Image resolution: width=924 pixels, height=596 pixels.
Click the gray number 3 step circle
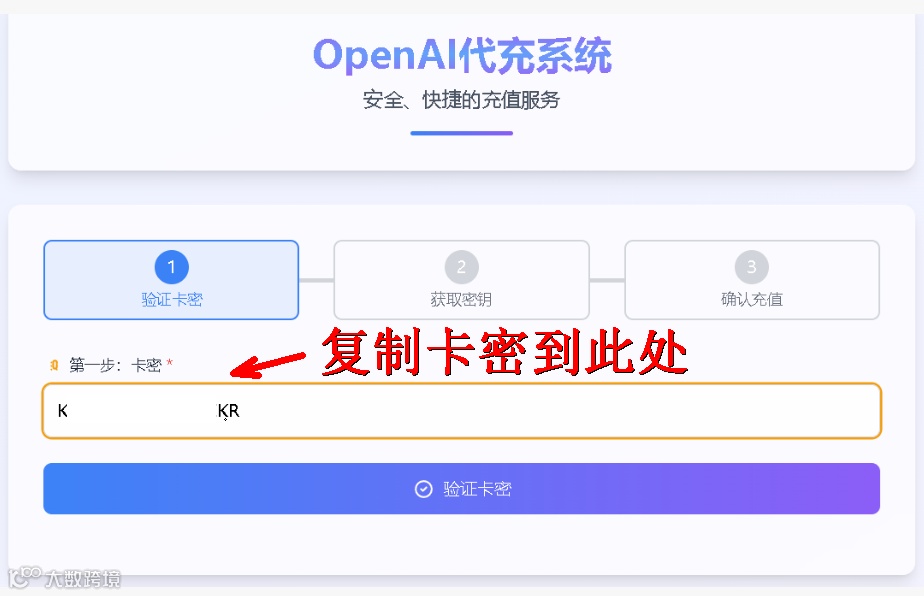click(x=751, y=267)
